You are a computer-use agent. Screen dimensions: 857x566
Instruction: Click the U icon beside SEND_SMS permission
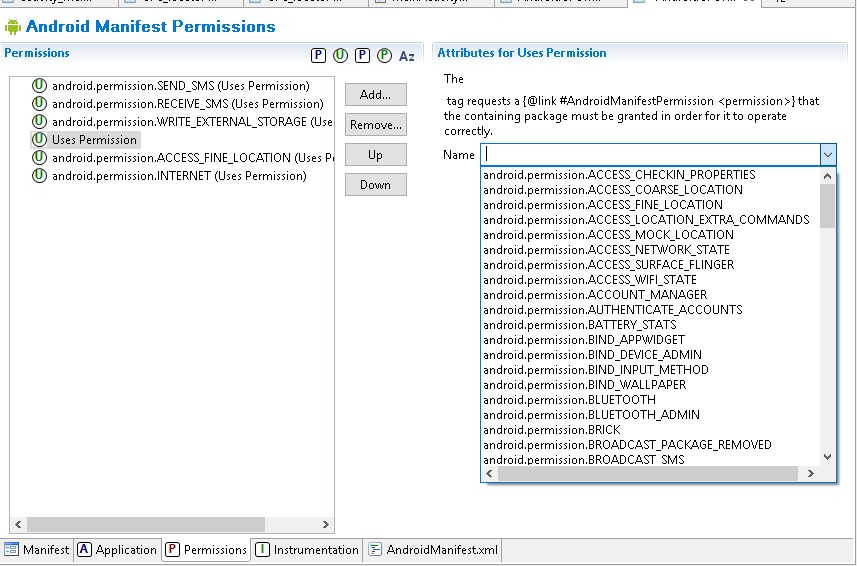(39, 86)
